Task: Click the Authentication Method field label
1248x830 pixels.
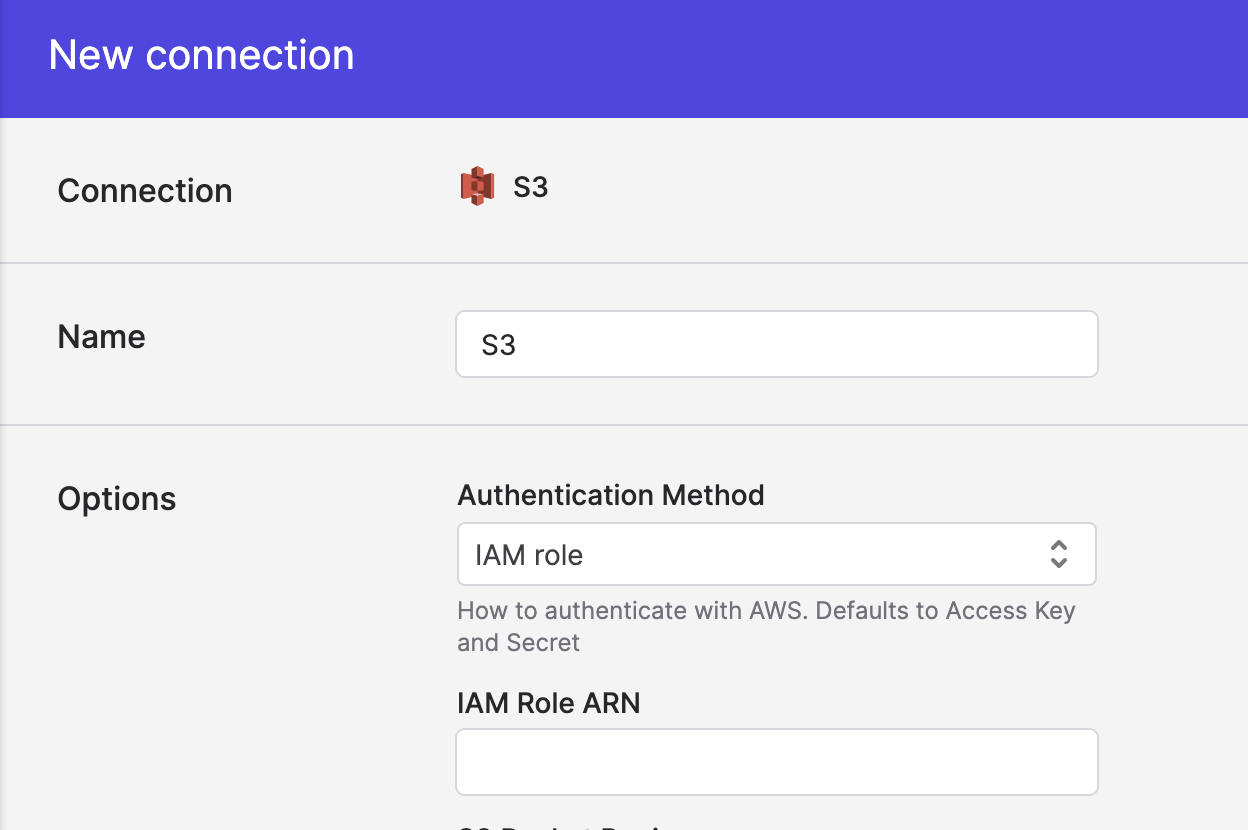Action: 611,495
